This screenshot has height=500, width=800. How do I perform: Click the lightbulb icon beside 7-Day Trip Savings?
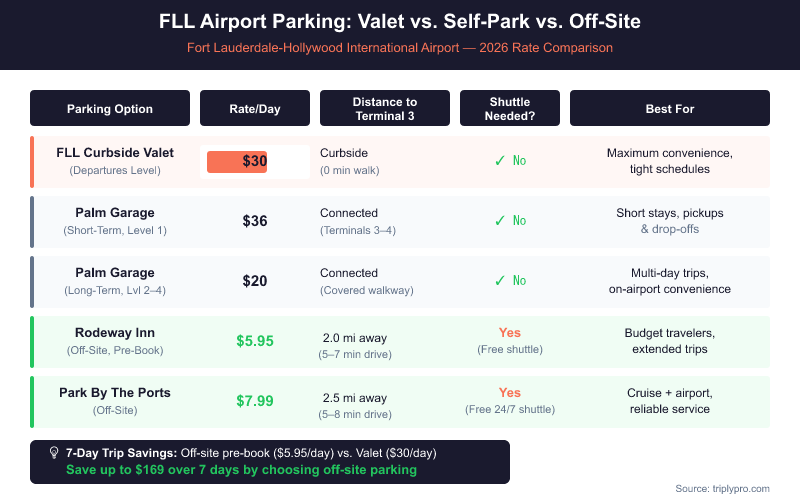pos(54,452)
